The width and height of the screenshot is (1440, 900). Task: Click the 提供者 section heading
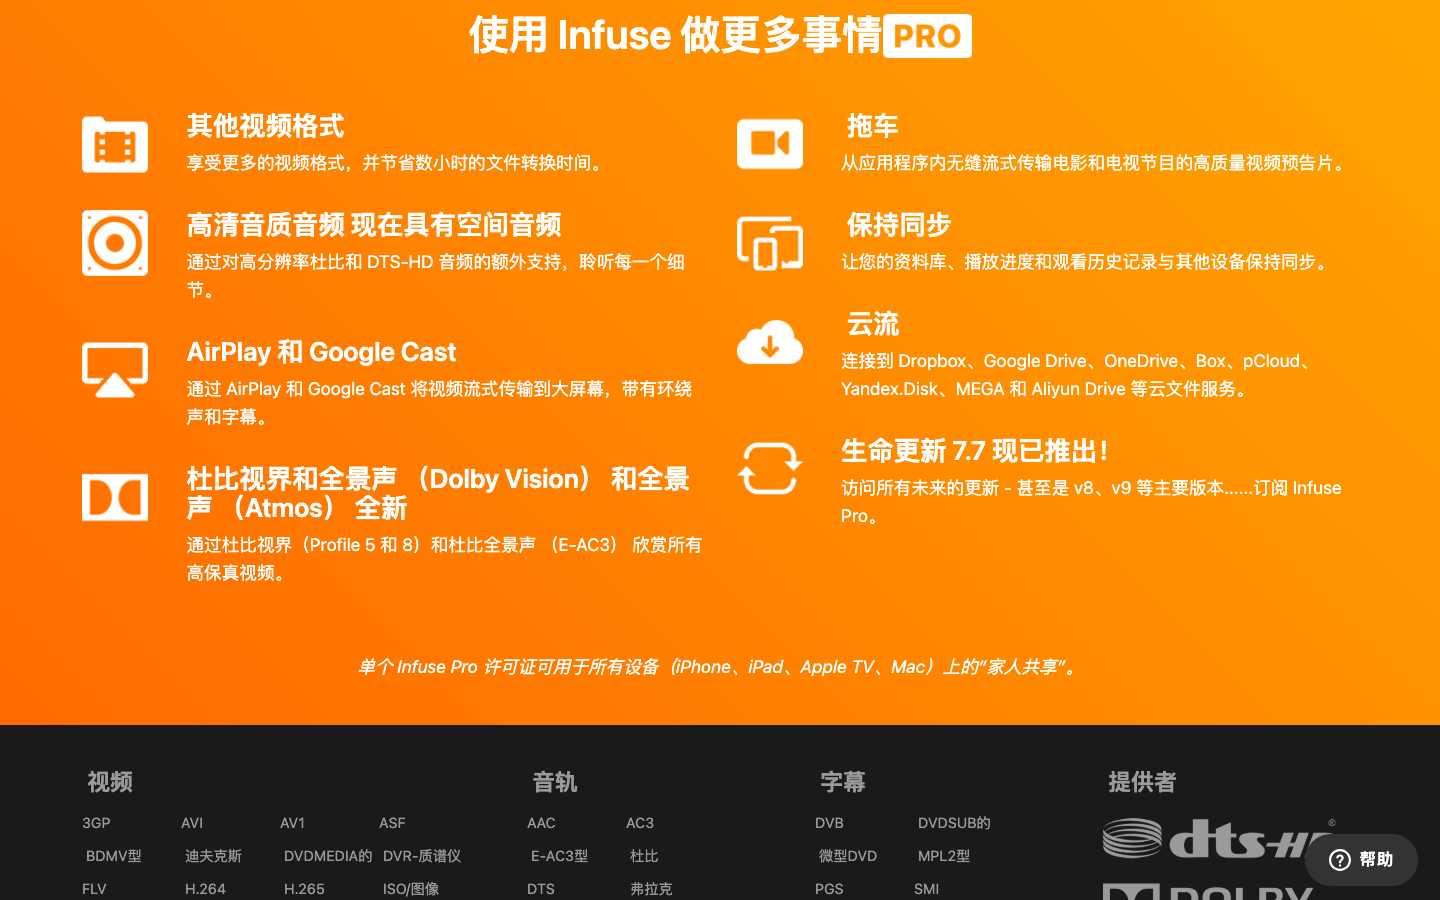(1142, 782)
